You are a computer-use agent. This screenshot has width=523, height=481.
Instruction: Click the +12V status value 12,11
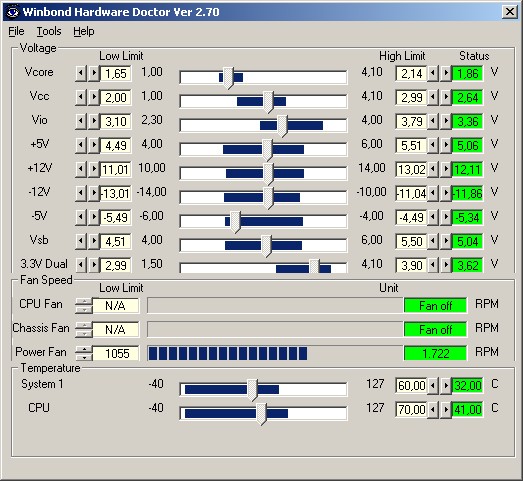tap(468, 169)
